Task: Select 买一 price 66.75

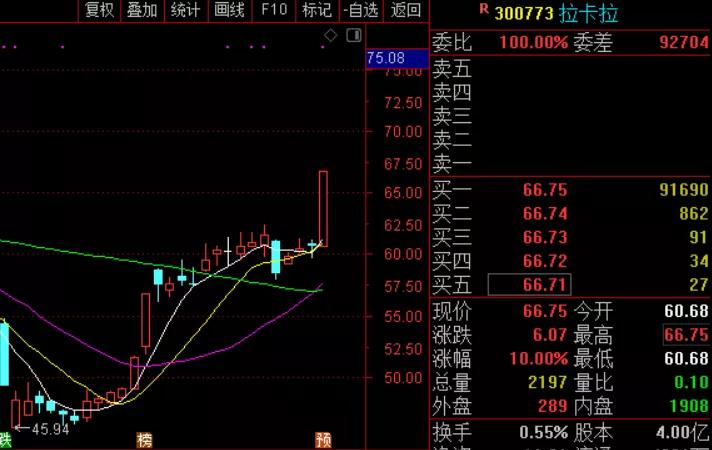Action: 545,190
